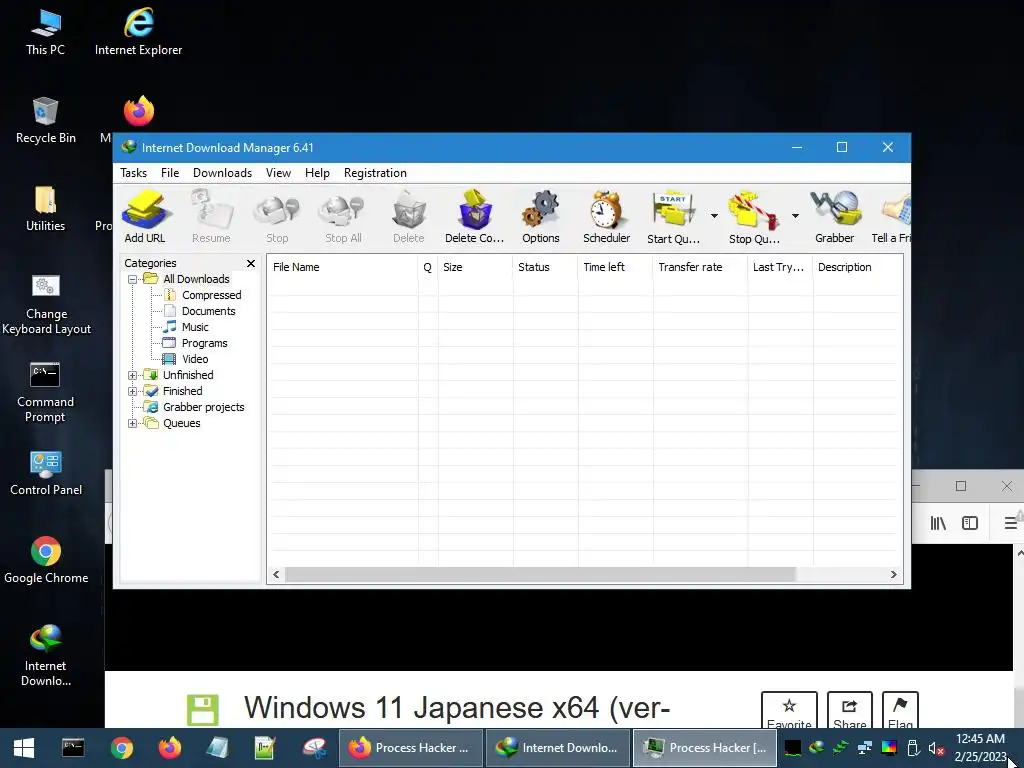Open the Command Prompt desktop icon
The image size is (1024, 768).
[45, 392]
